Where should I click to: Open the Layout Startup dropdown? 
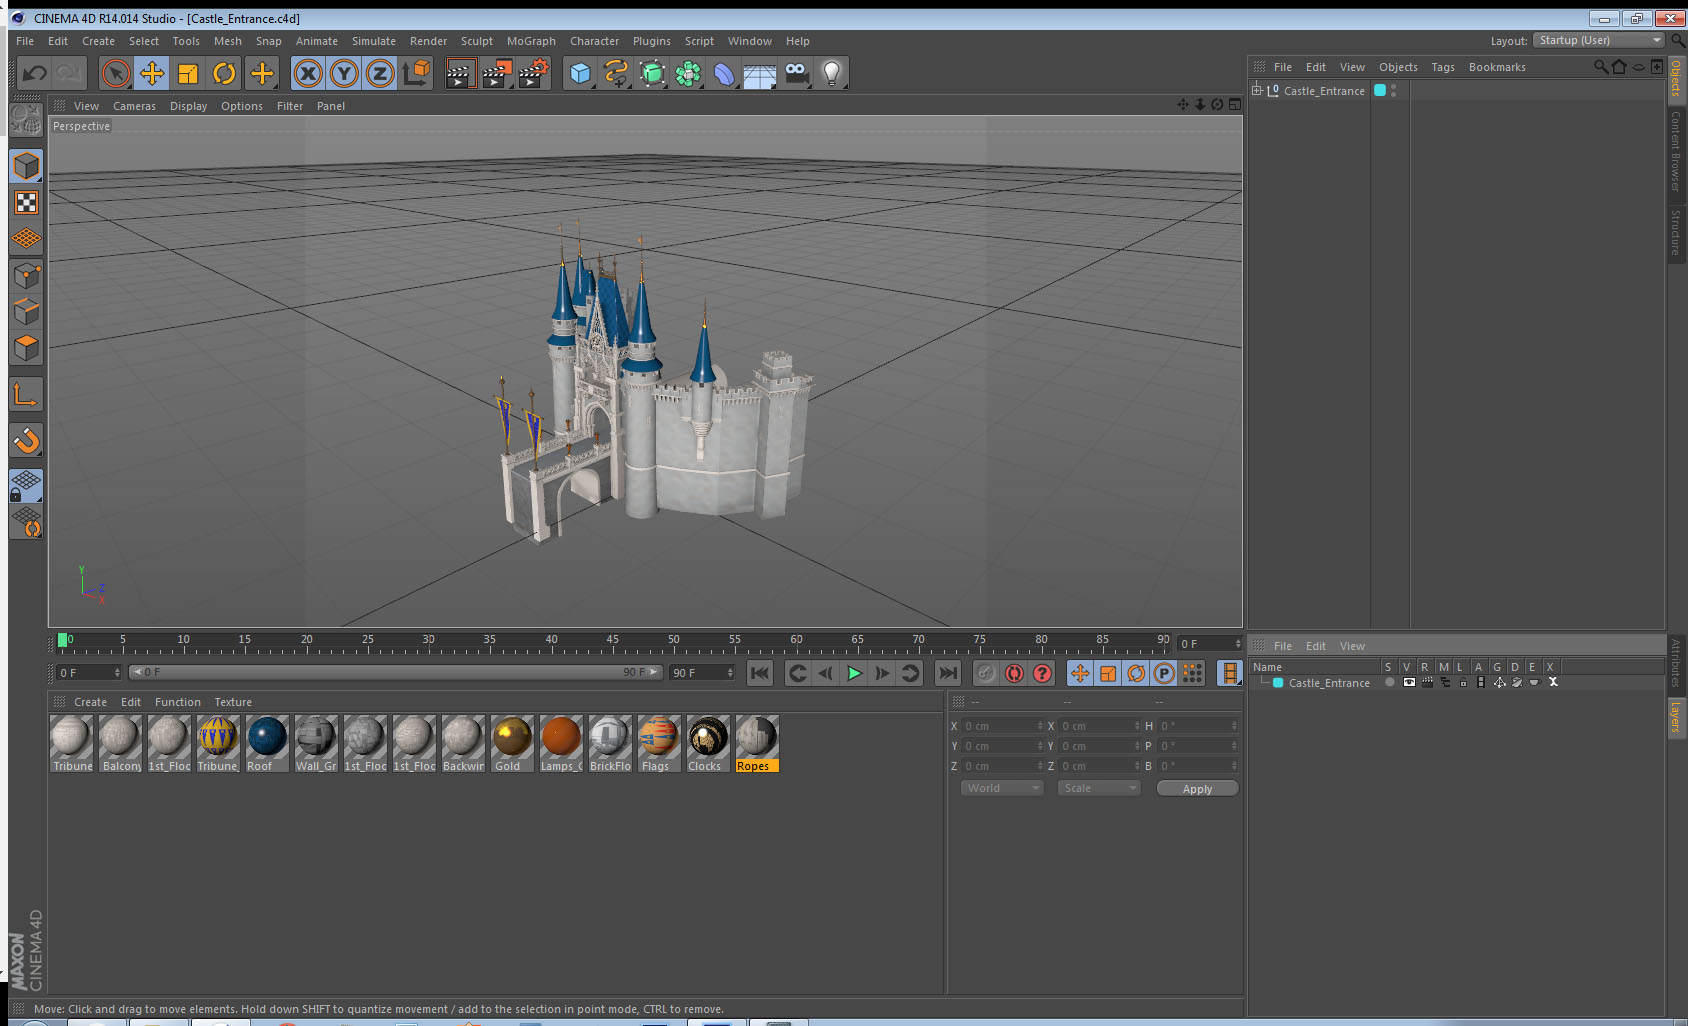point(1598,40)
